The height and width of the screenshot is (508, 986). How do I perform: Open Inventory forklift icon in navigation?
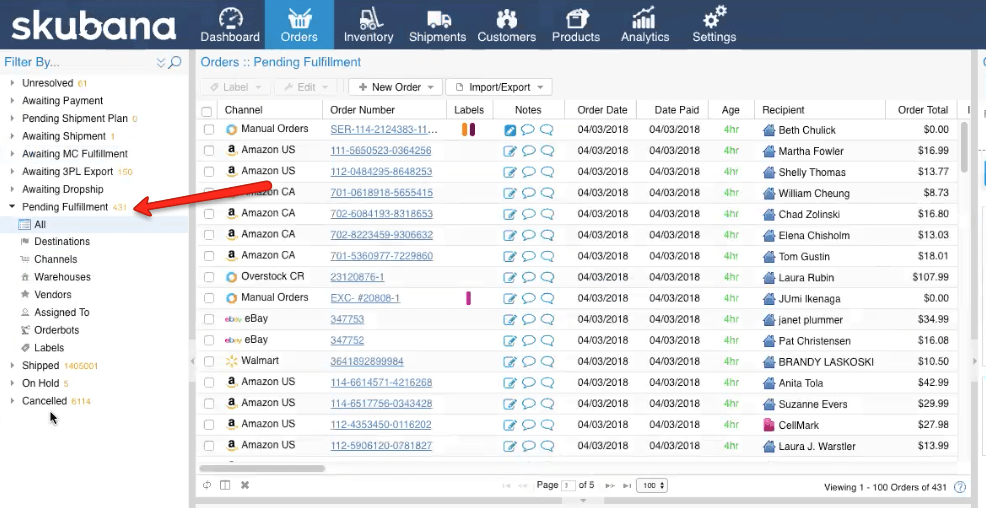coord(371,18)
